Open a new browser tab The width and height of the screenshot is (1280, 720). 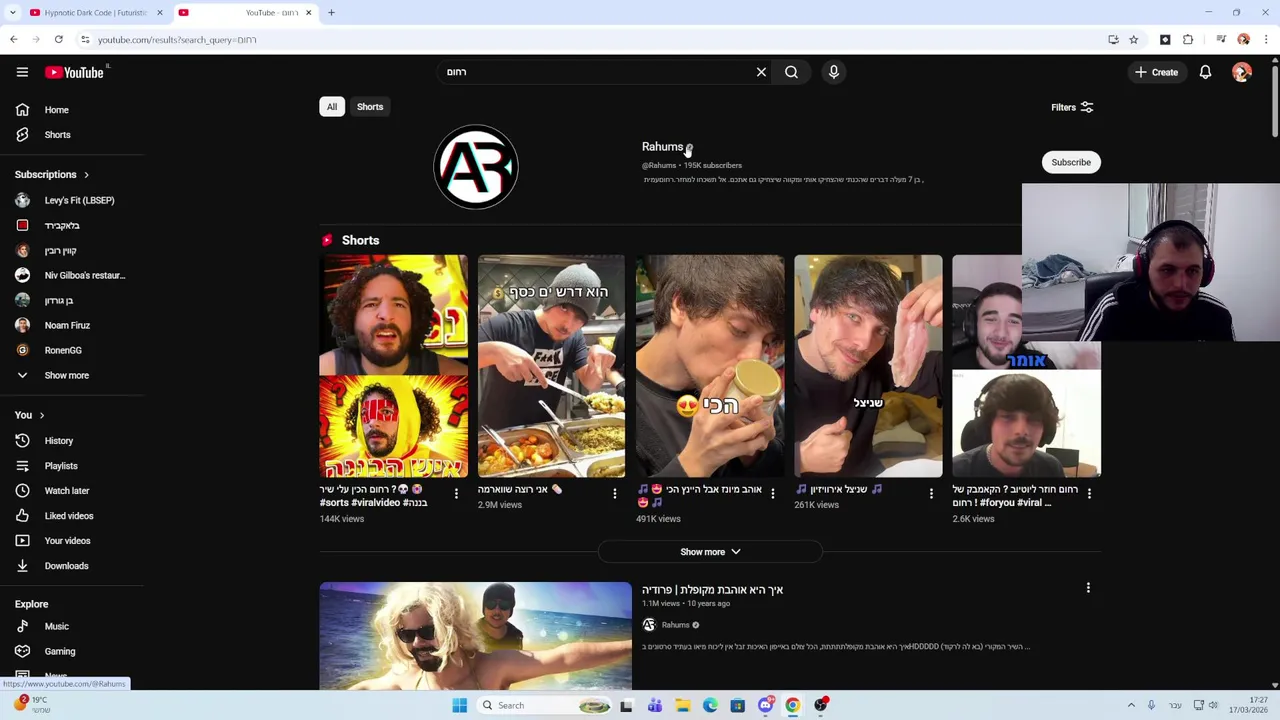point(331,13)
